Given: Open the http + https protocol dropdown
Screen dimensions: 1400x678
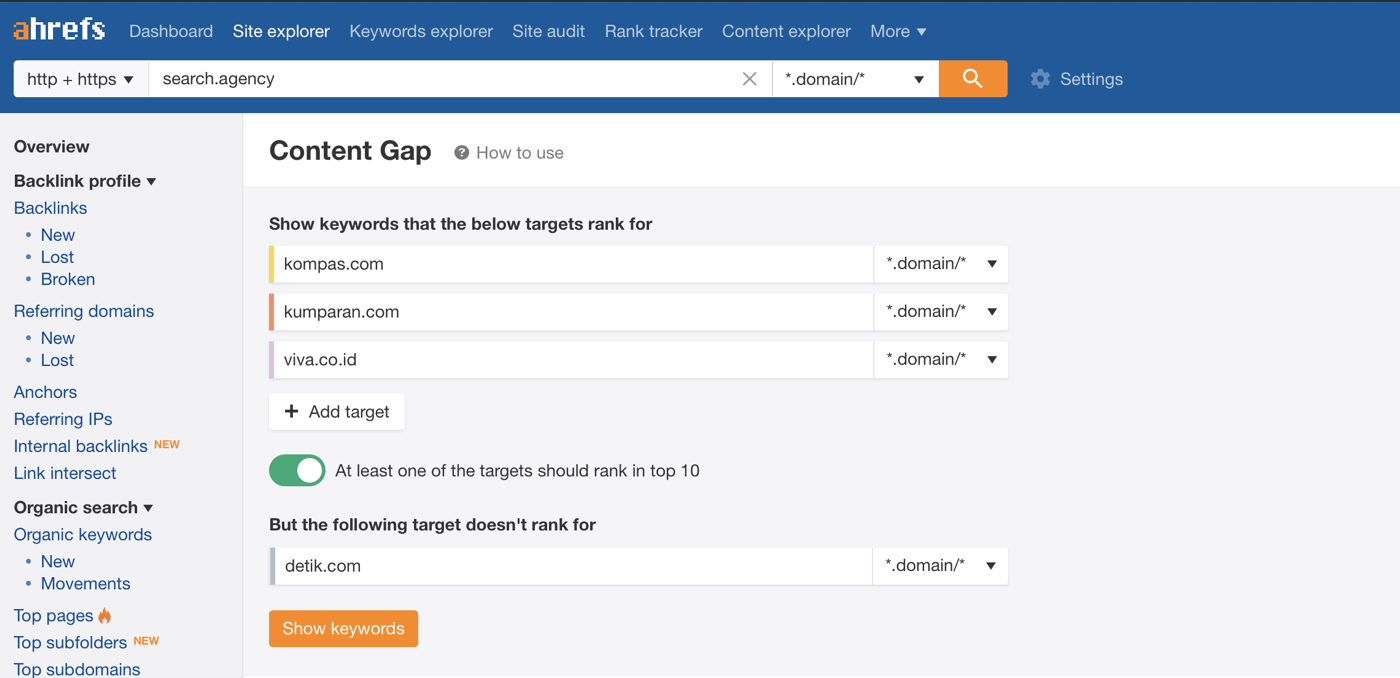Looking at the screenshot, I should pyautogui.click(x=81, y=79).
